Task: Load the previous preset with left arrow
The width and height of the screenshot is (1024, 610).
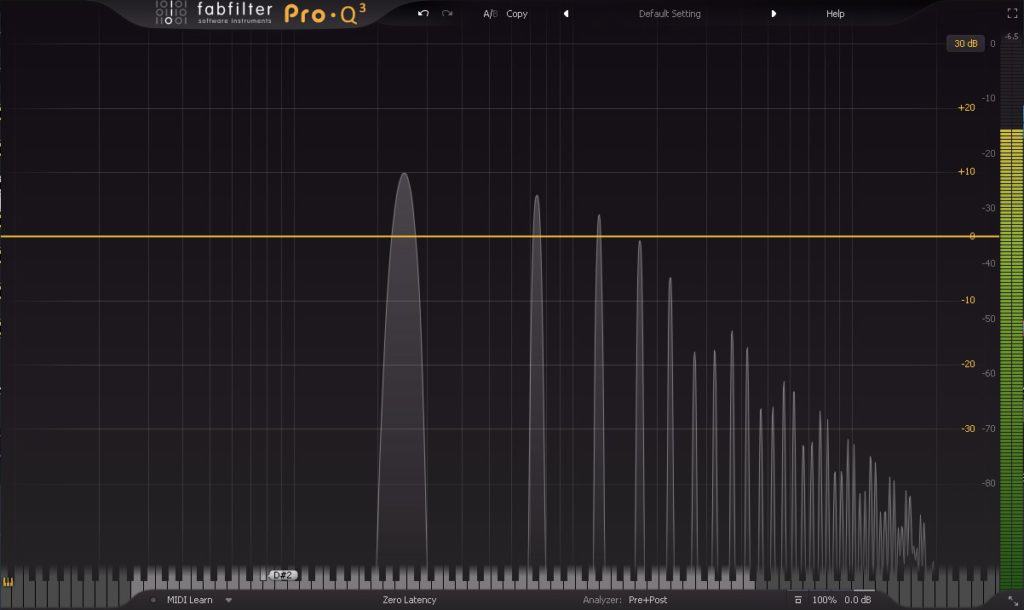Action: (x=566, y=13)
